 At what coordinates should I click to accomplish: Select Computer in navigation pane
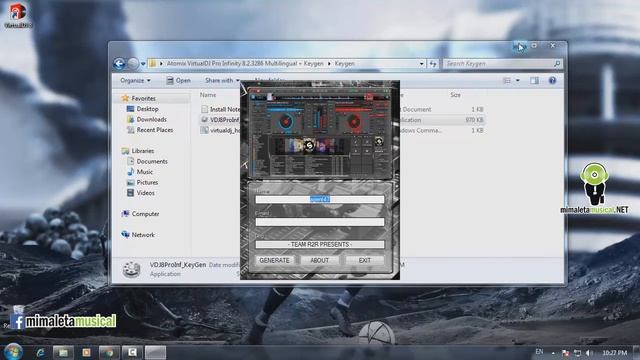click(x=145, y=213)
